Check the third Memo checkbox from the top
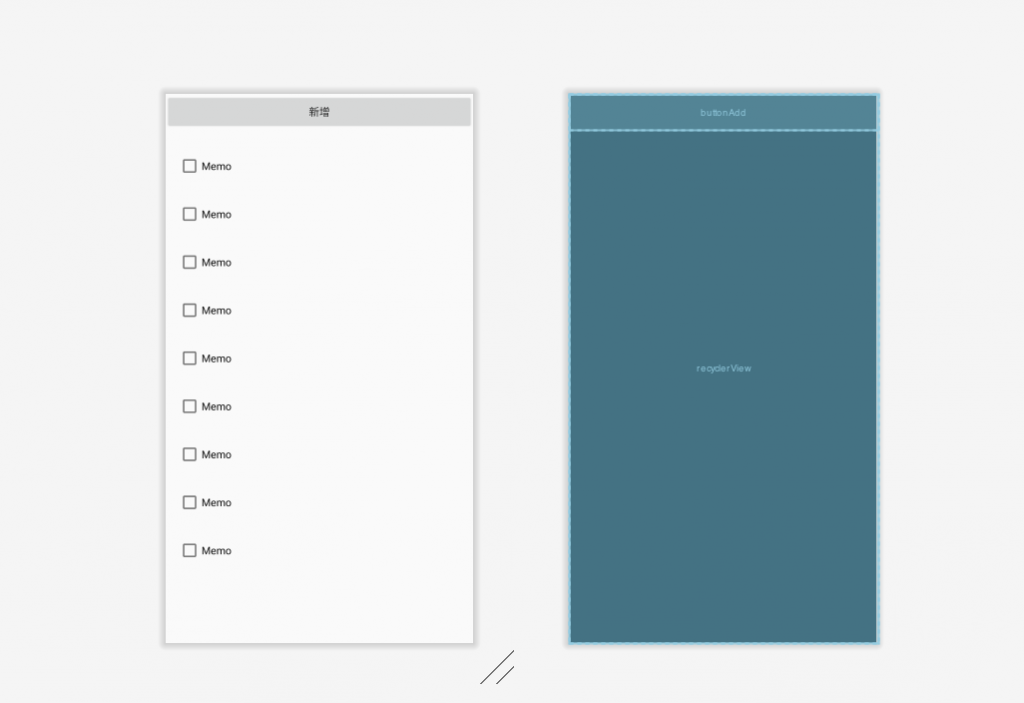 (189, 262)
